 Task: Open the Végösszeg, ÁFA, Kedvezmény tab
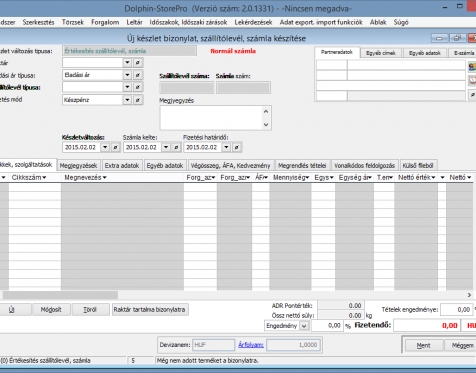[231, 165]
